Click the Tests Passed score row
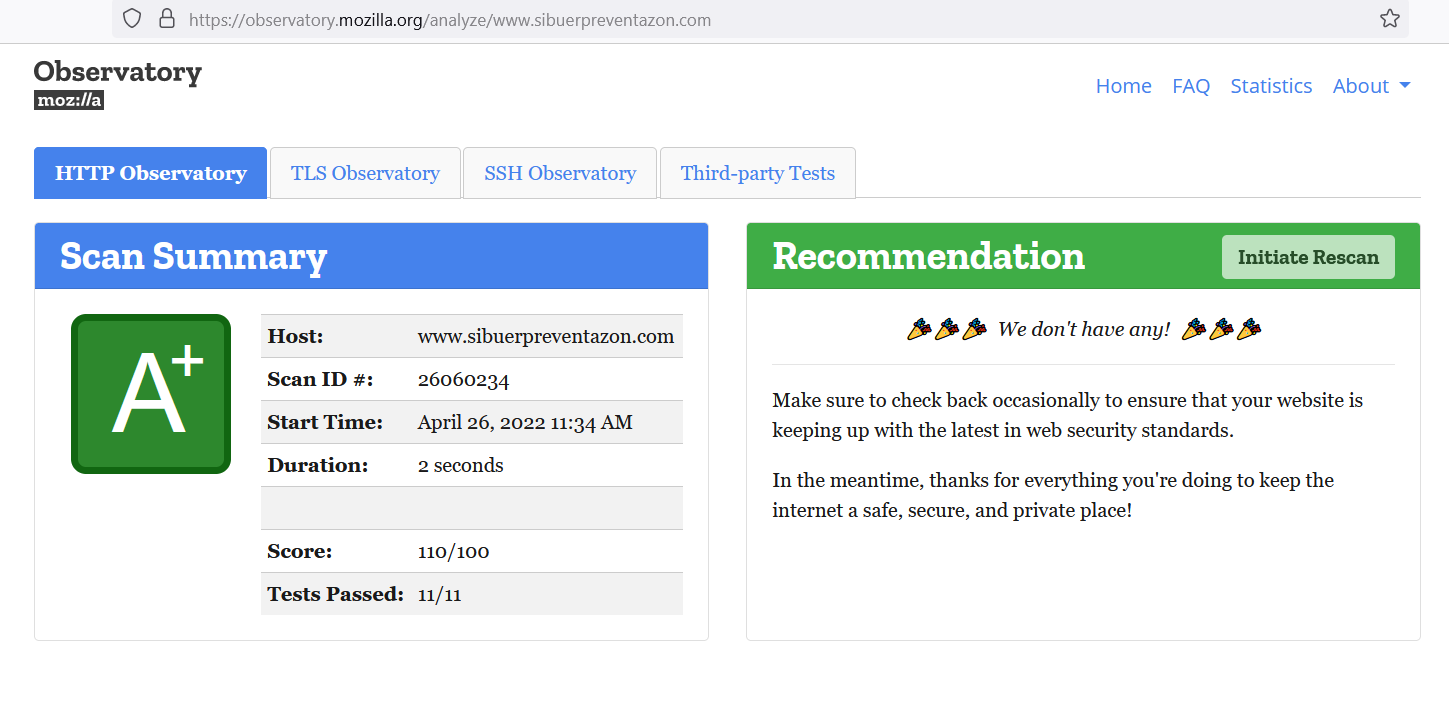The width and height of the screenshot is (1449, 721). click(x=400, y=594)
